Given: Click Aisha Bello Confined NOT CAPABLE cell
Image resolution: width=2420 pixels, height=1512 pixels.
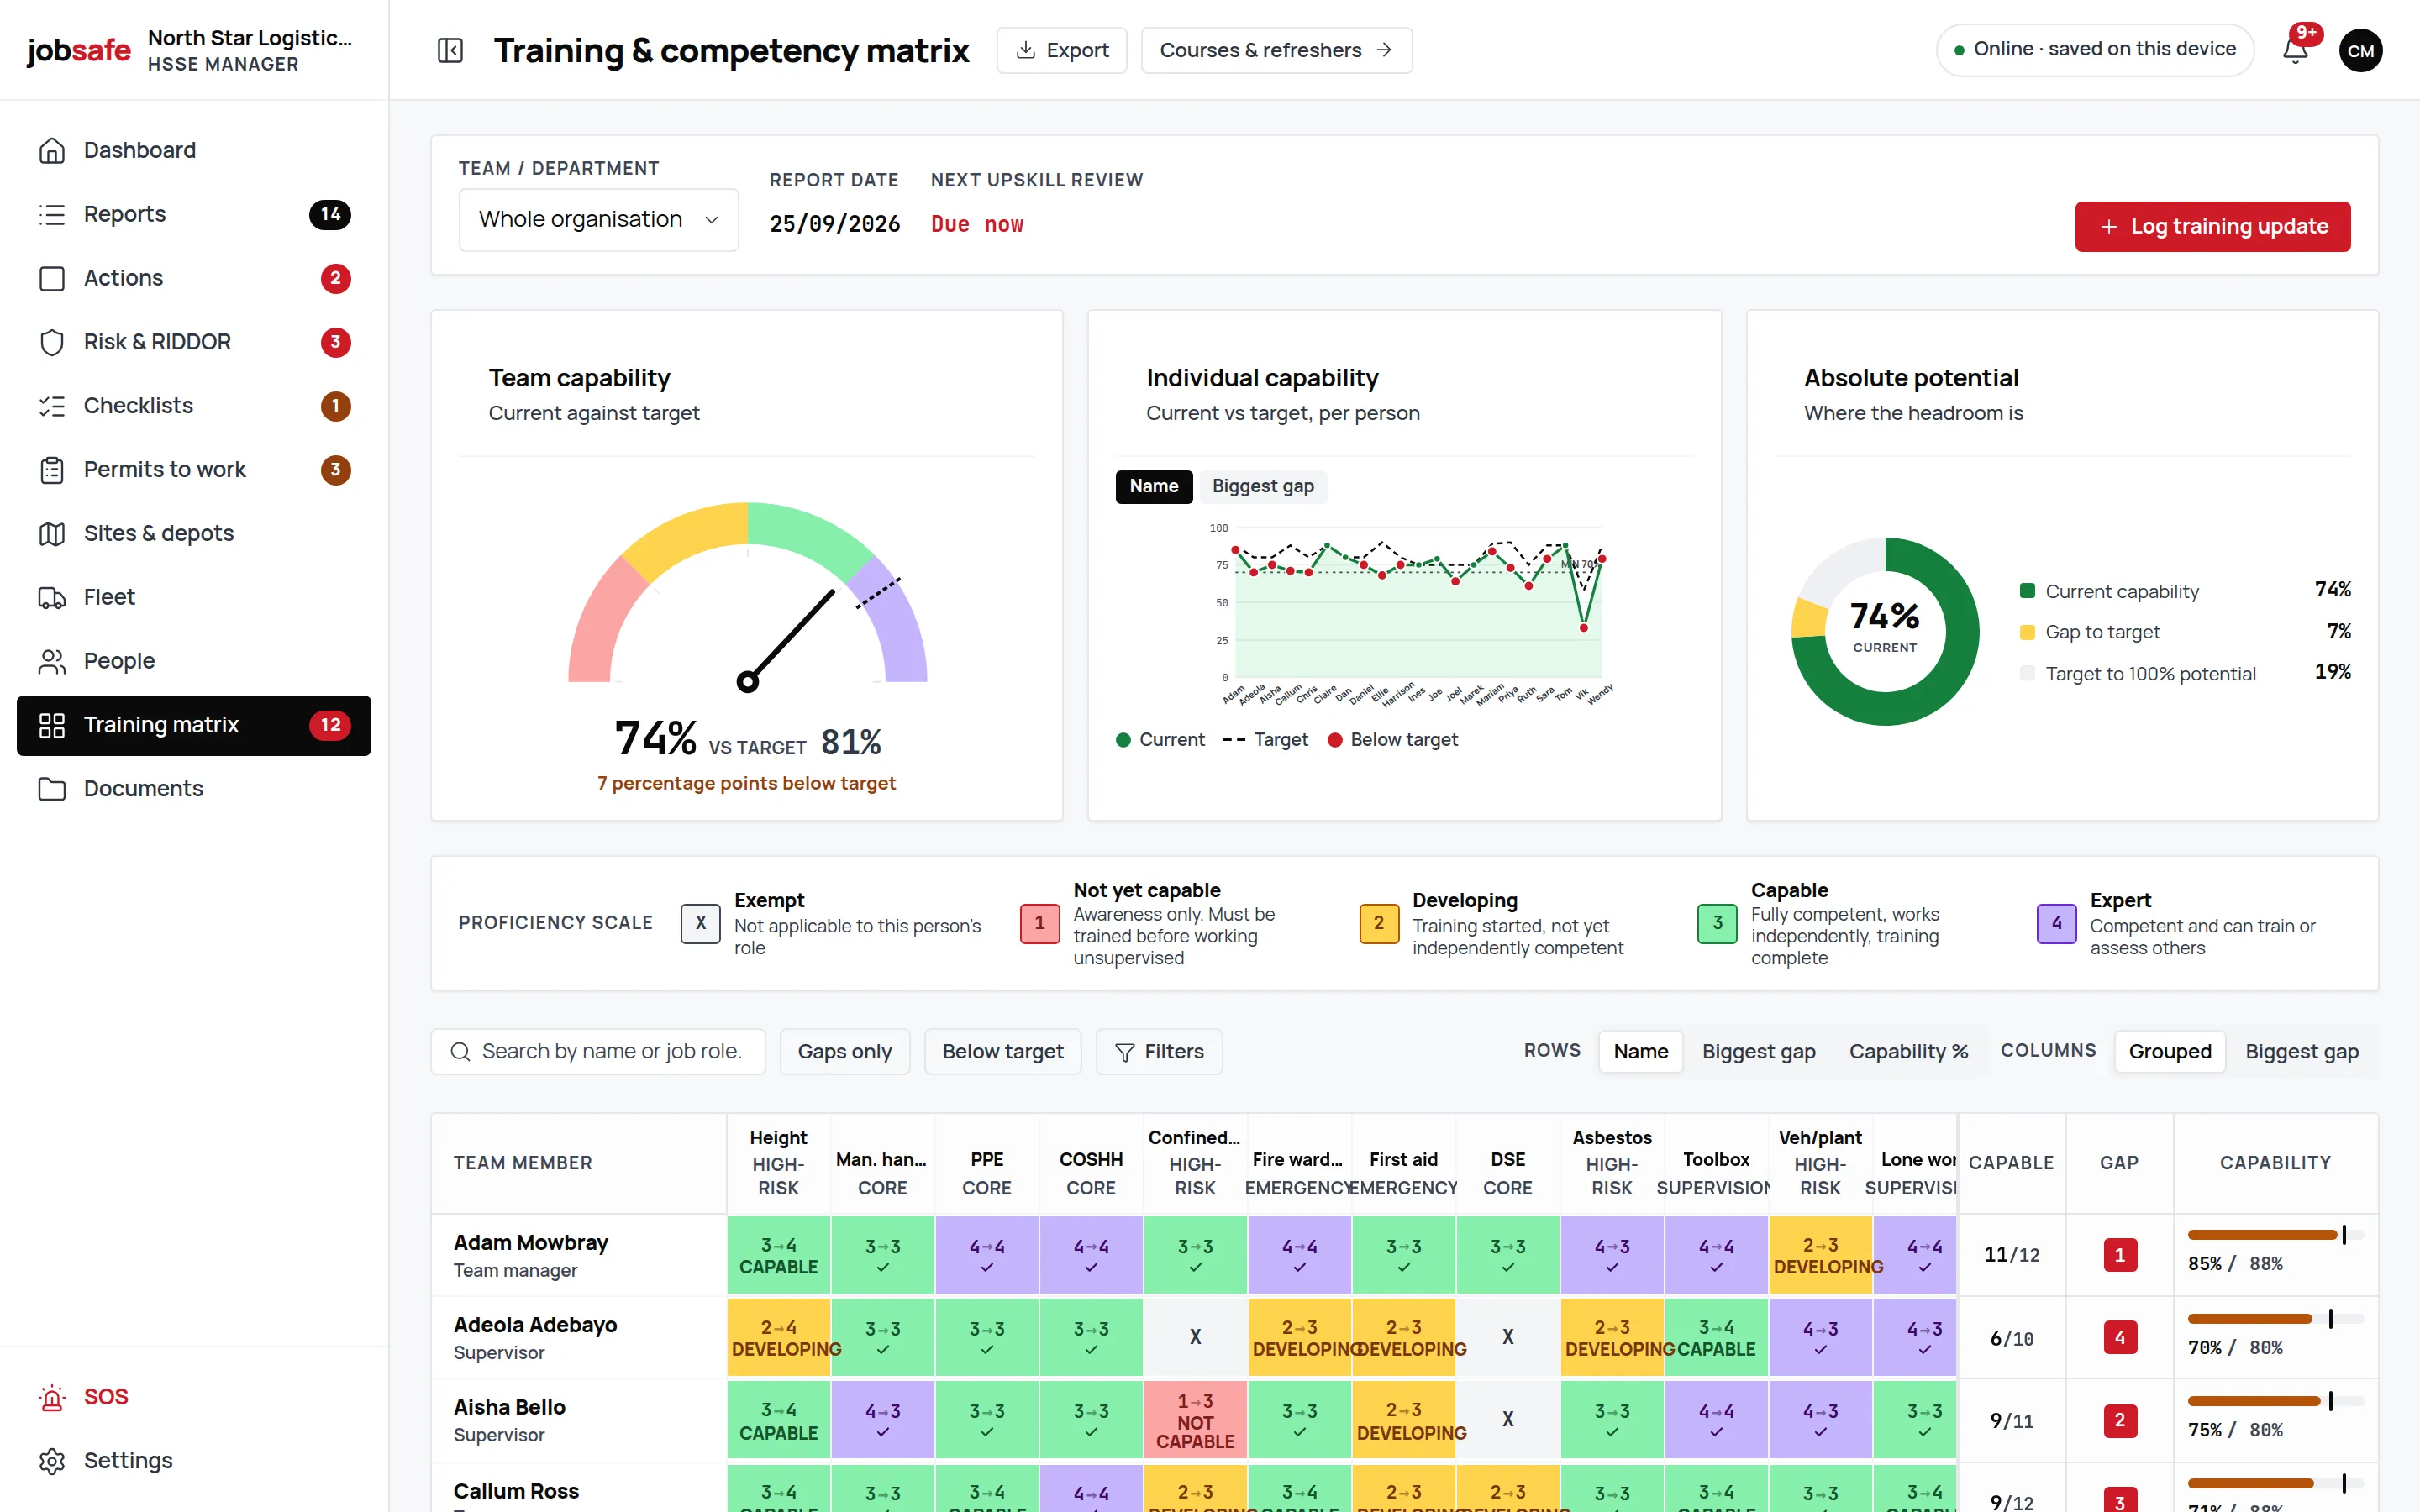Looking at the screenshot, I should point(1195,1421).
